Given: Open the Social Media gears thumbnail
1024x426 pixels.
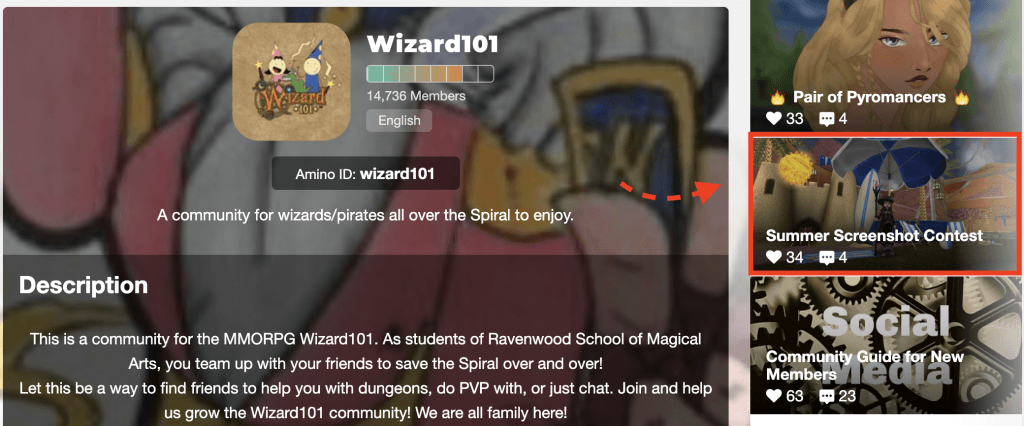Looking at the screenshot, I should coord(886,345).
